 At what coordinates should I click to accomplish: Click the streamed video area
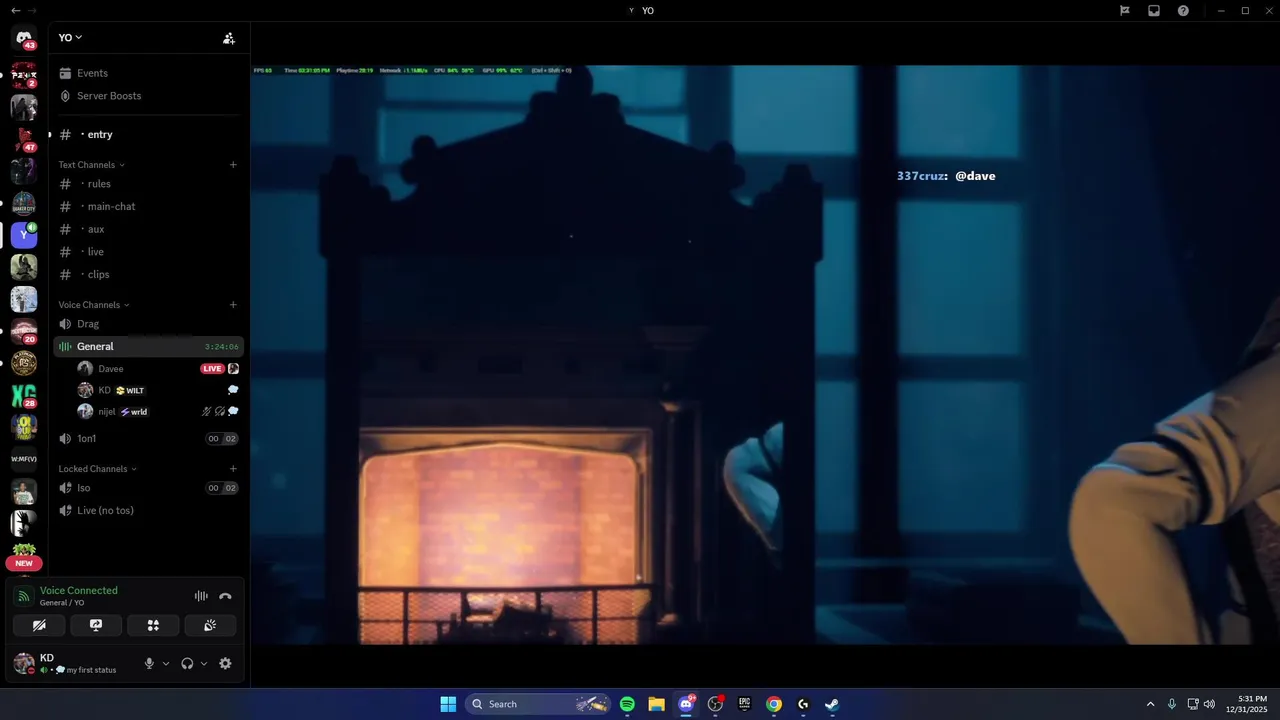[x=765, y=355]
